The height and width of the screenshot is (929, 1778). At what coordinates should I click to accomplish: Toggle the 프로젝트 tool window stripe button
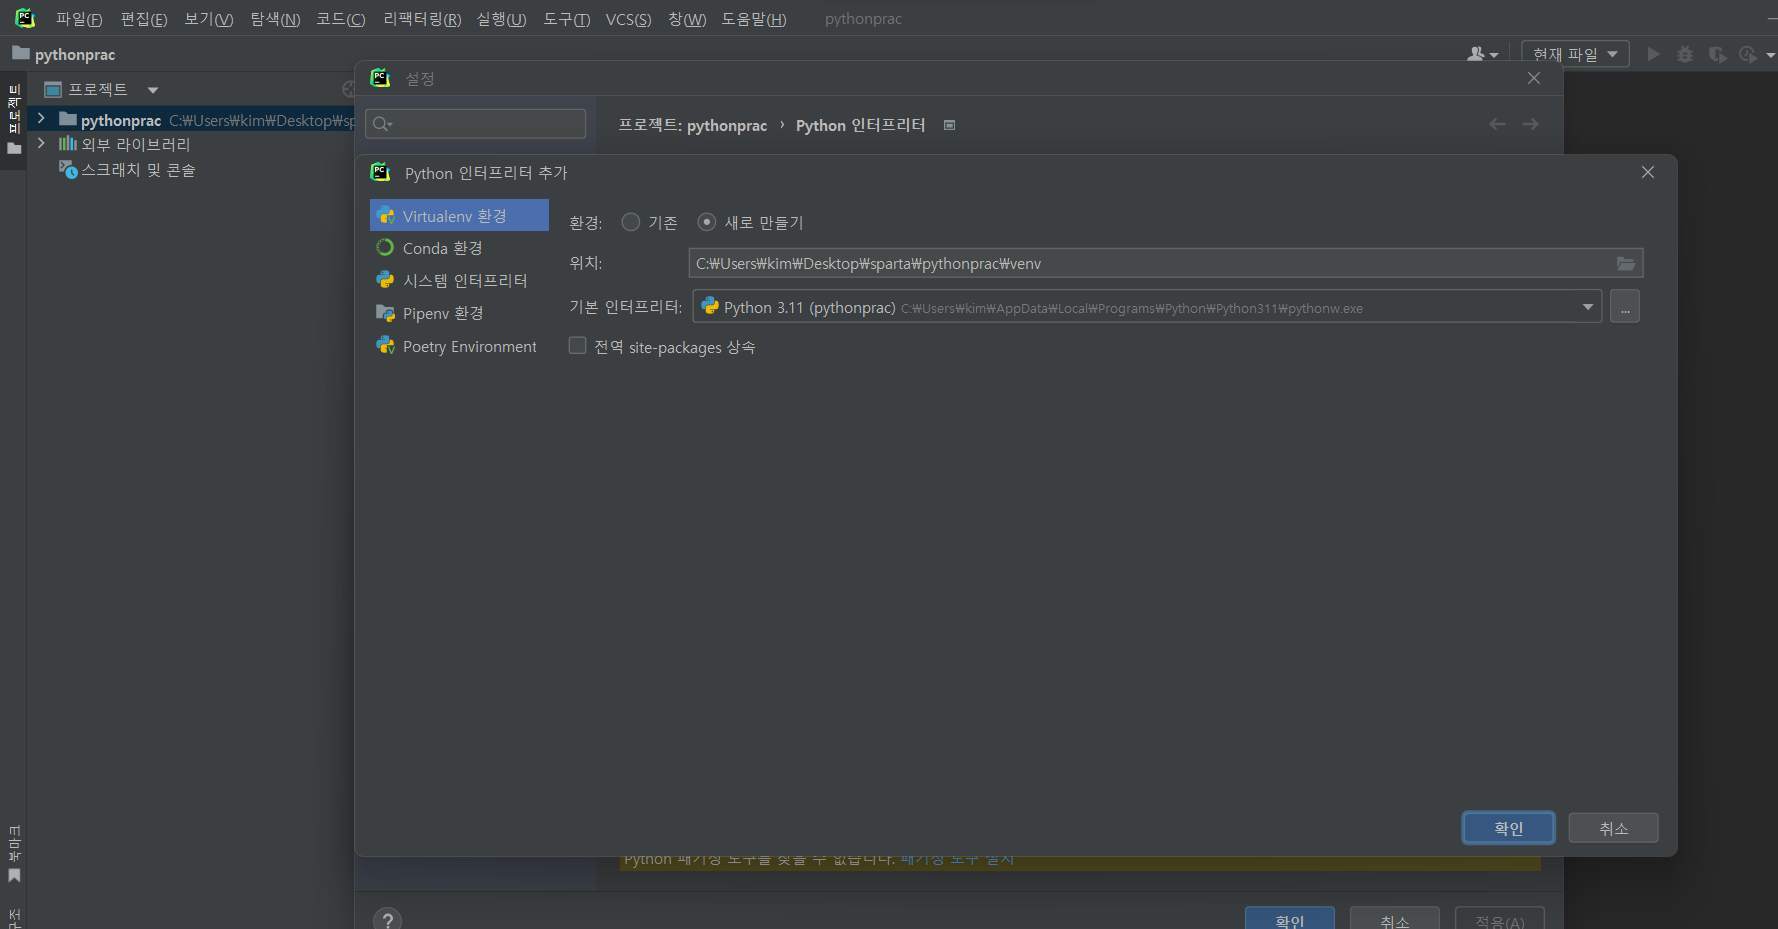point(14,119)
